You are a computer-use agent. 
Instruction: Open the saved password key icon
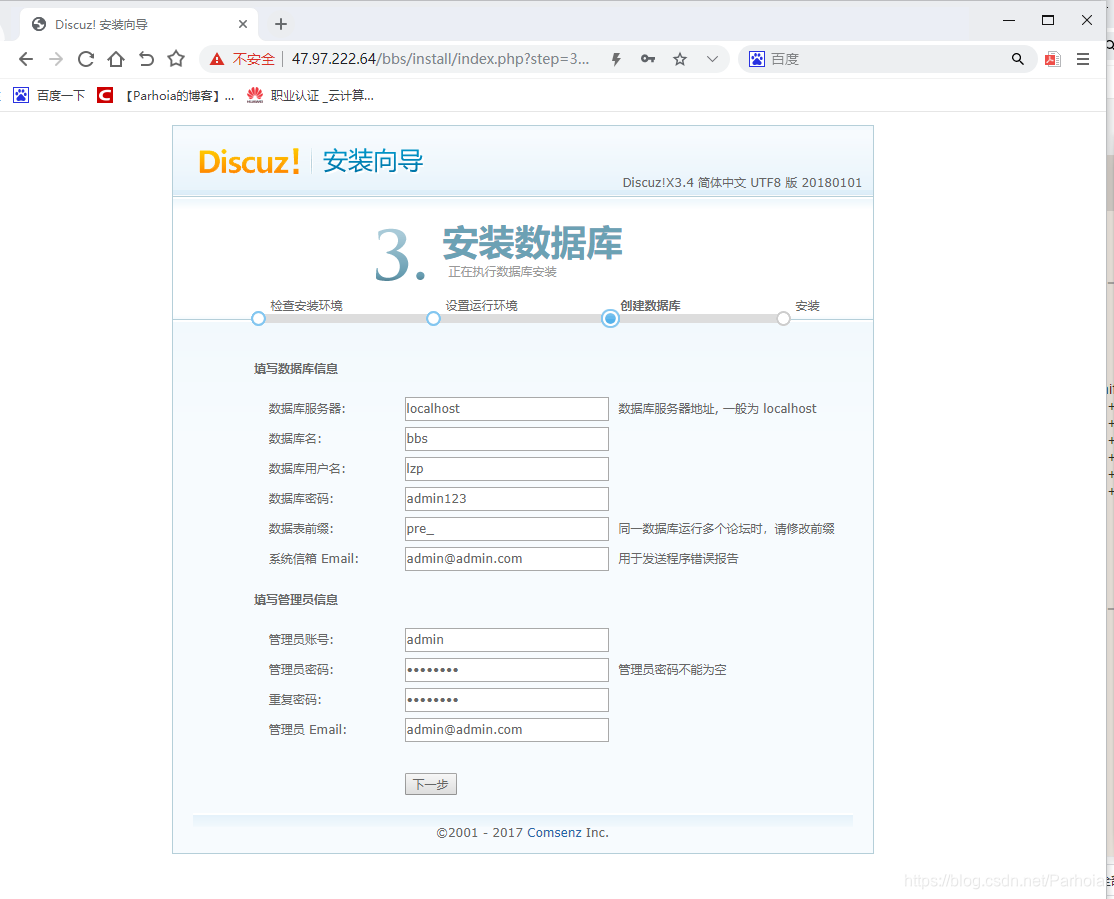tap(648, 59)
